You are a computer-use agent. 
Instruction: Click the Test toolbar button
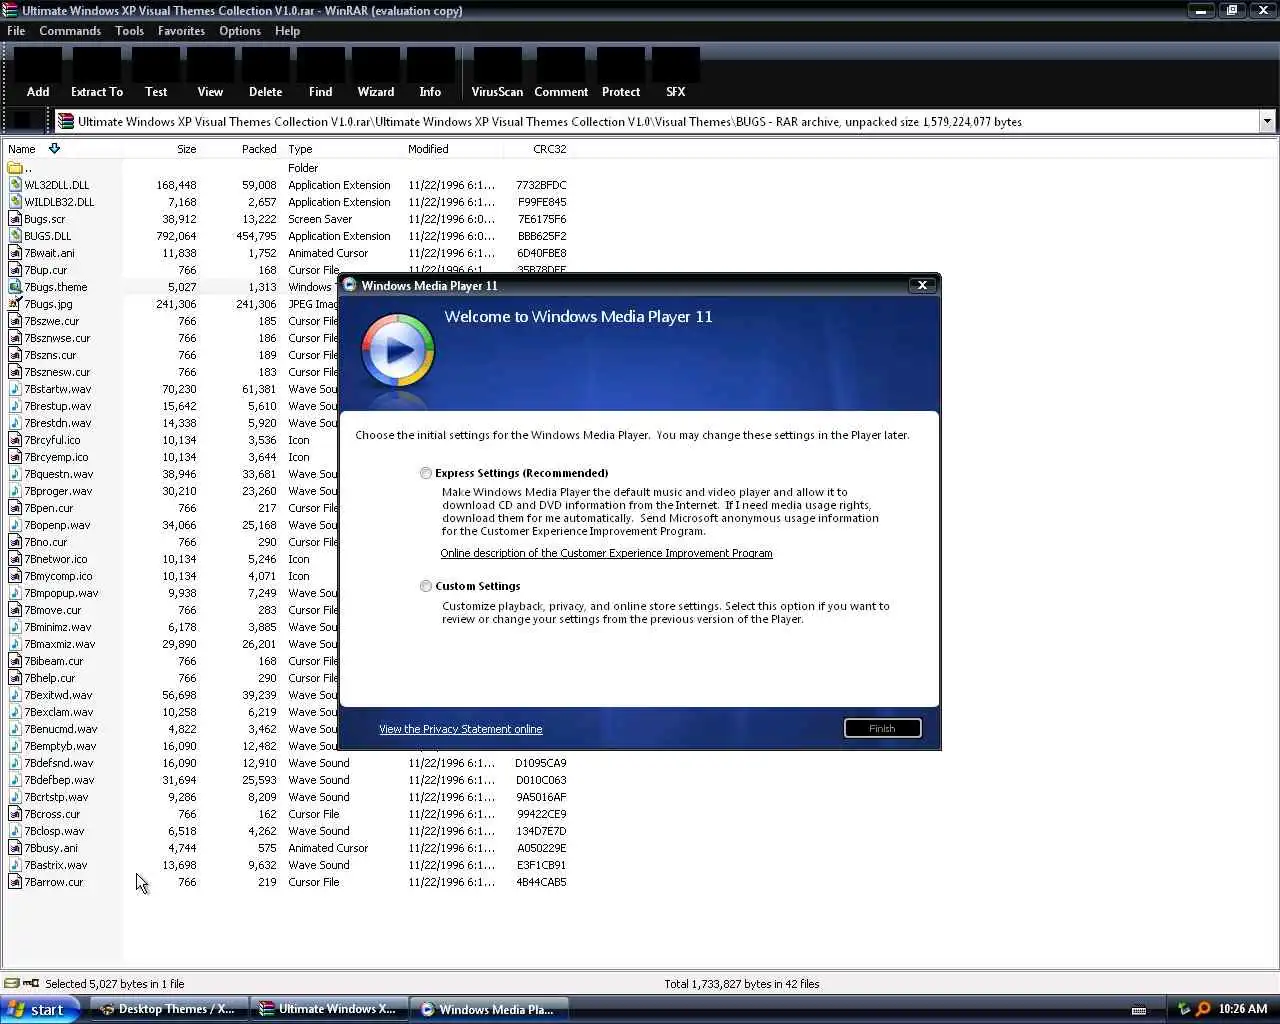156,73
